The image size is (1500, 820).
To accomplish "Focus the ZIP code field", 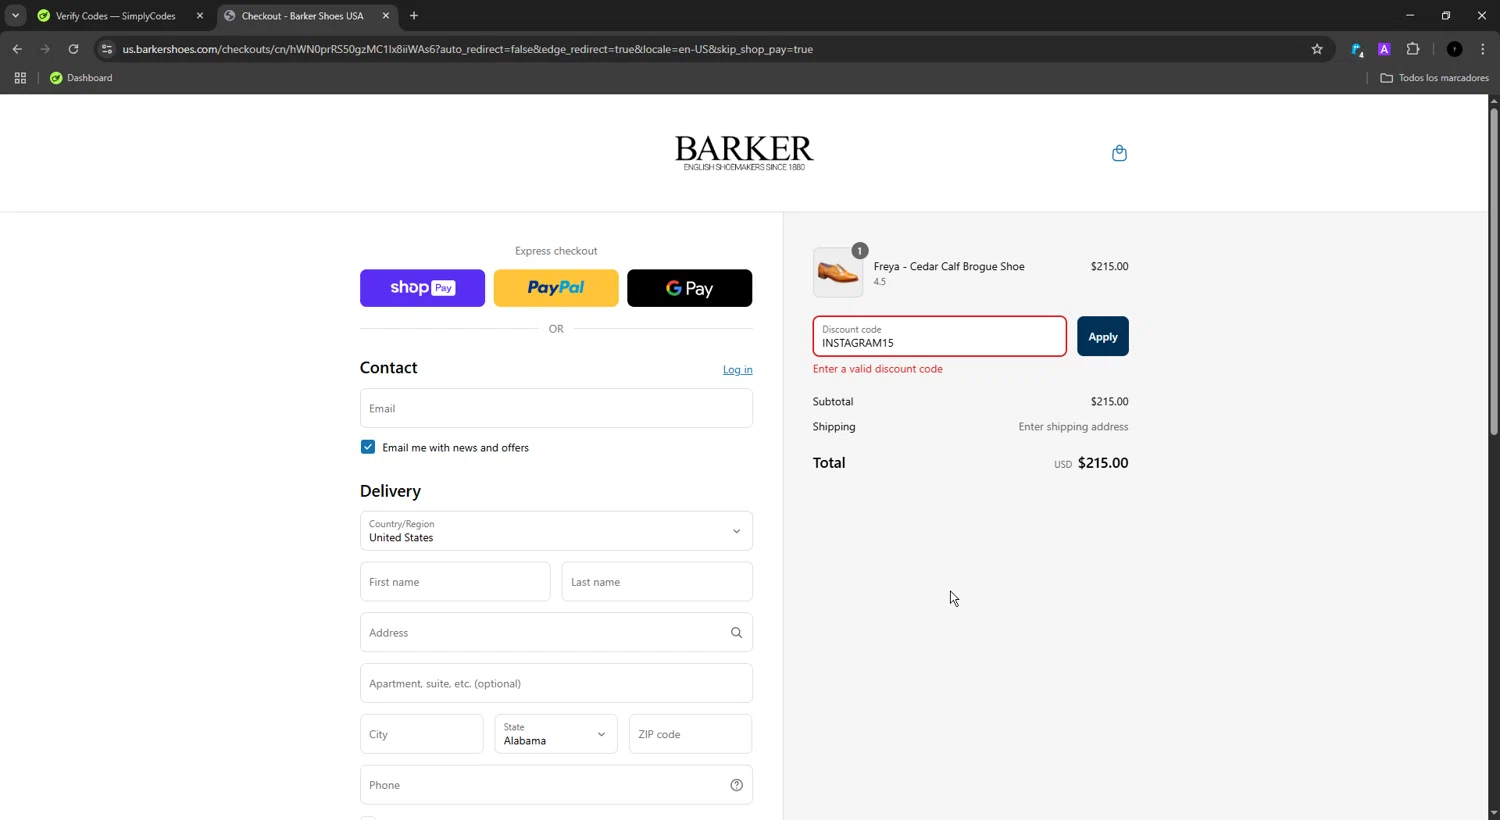I will click(x=690, y=734).
